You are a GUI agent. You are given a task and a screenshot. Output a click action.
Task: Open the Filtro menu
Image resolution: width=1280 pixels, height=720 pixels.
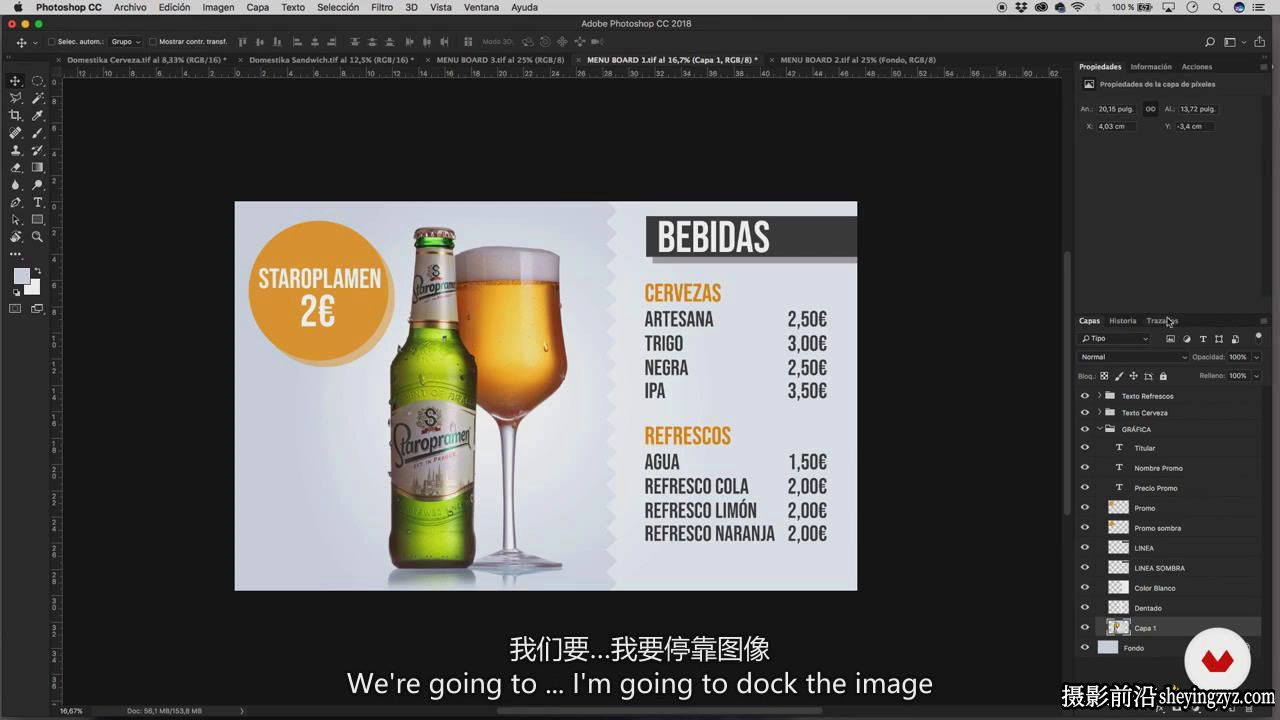coord(382,7)
